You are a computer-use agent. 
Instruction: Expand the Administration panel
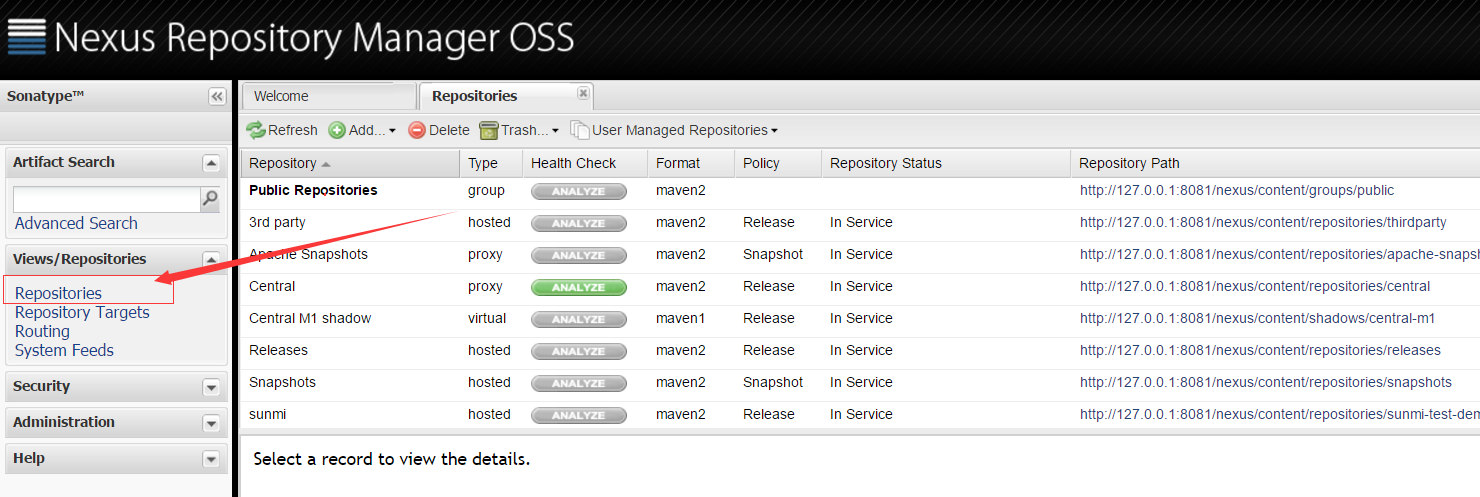pyautogui.click(x=210, y=423)
